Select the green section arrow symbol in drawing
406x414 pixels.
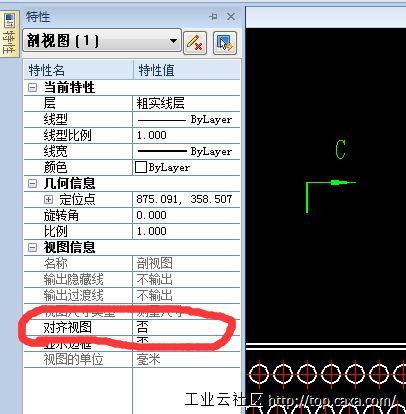pos(331,197)
